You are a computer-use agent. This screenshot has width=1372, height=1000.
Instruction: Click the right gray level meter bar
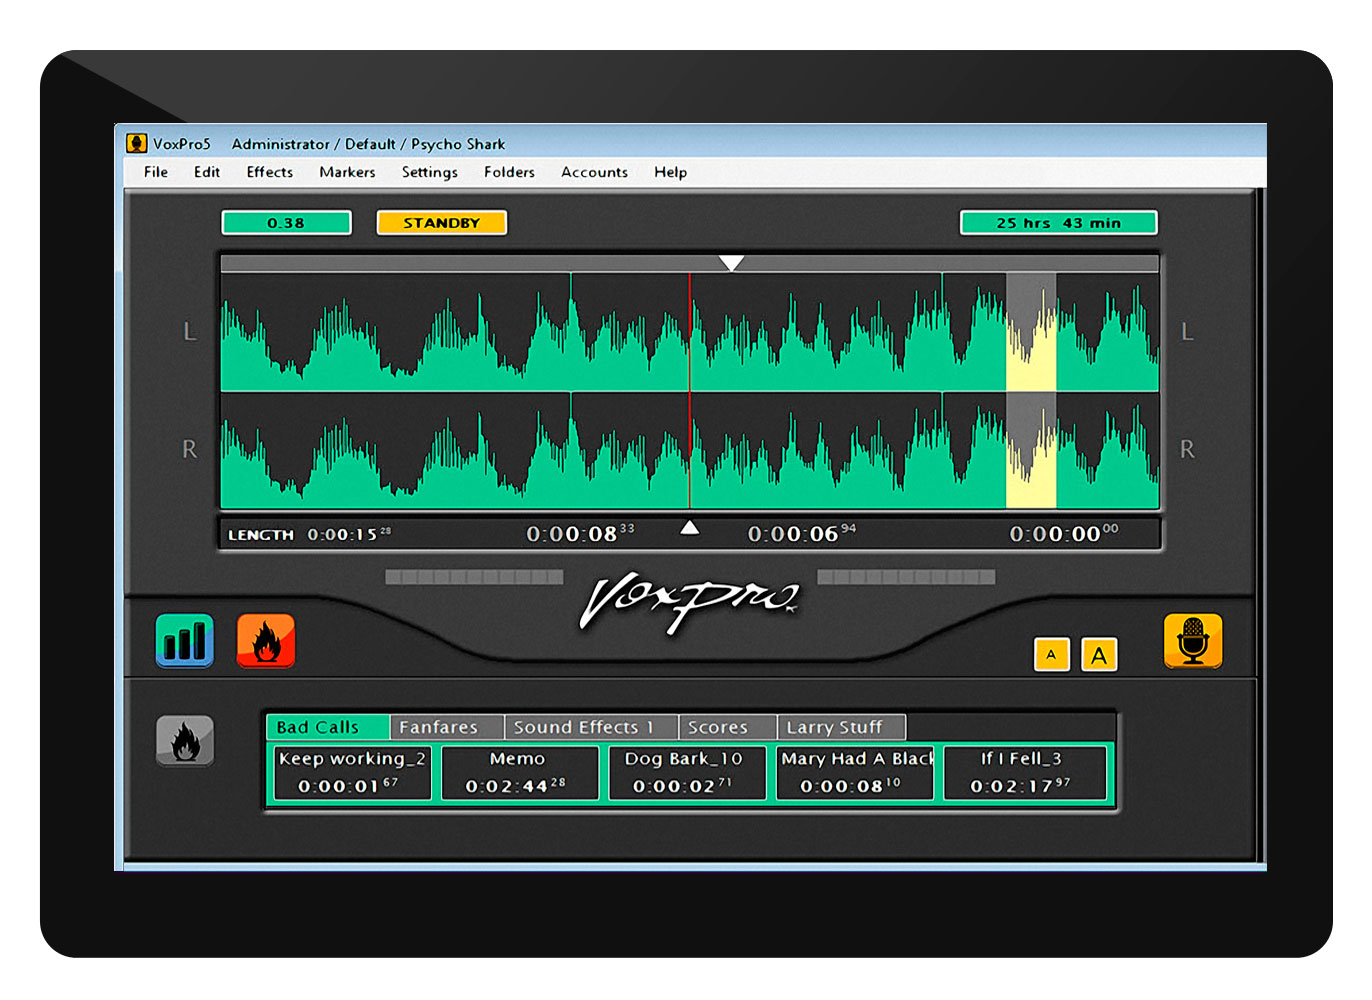click(906, 577)
